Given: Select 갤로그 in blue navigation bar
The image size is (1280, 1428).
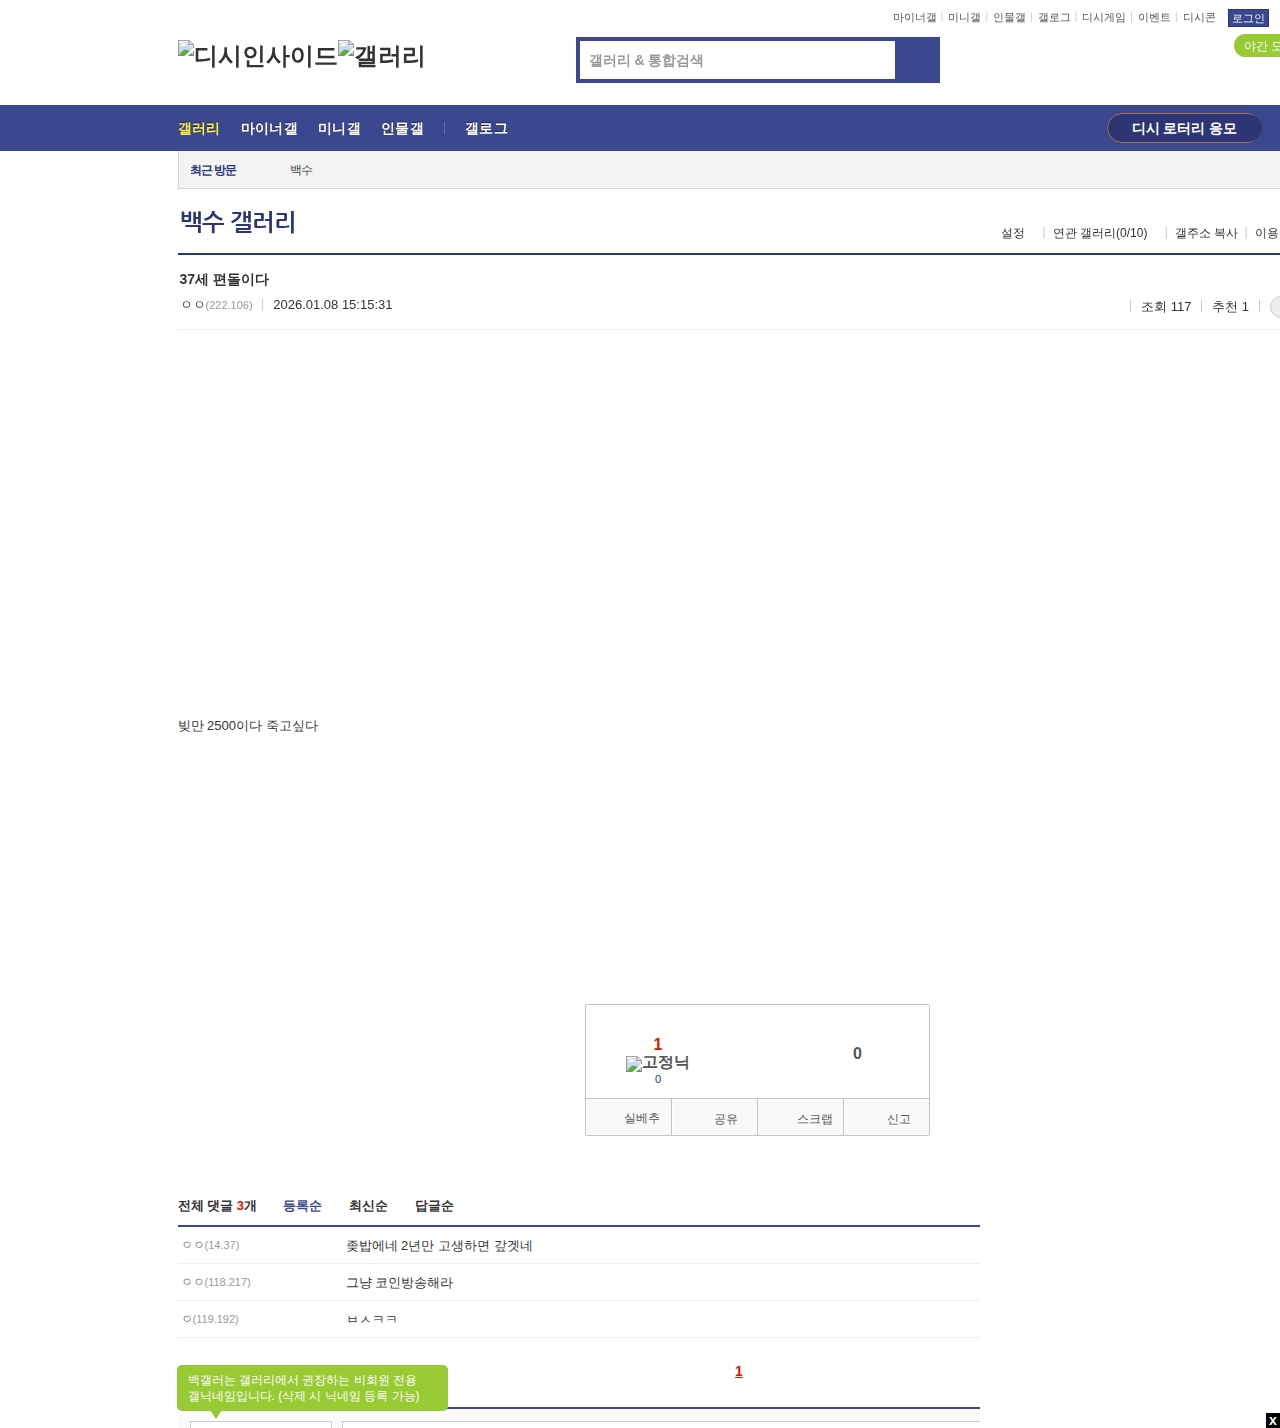Looking at the screenshot, I should coord(486,128).
